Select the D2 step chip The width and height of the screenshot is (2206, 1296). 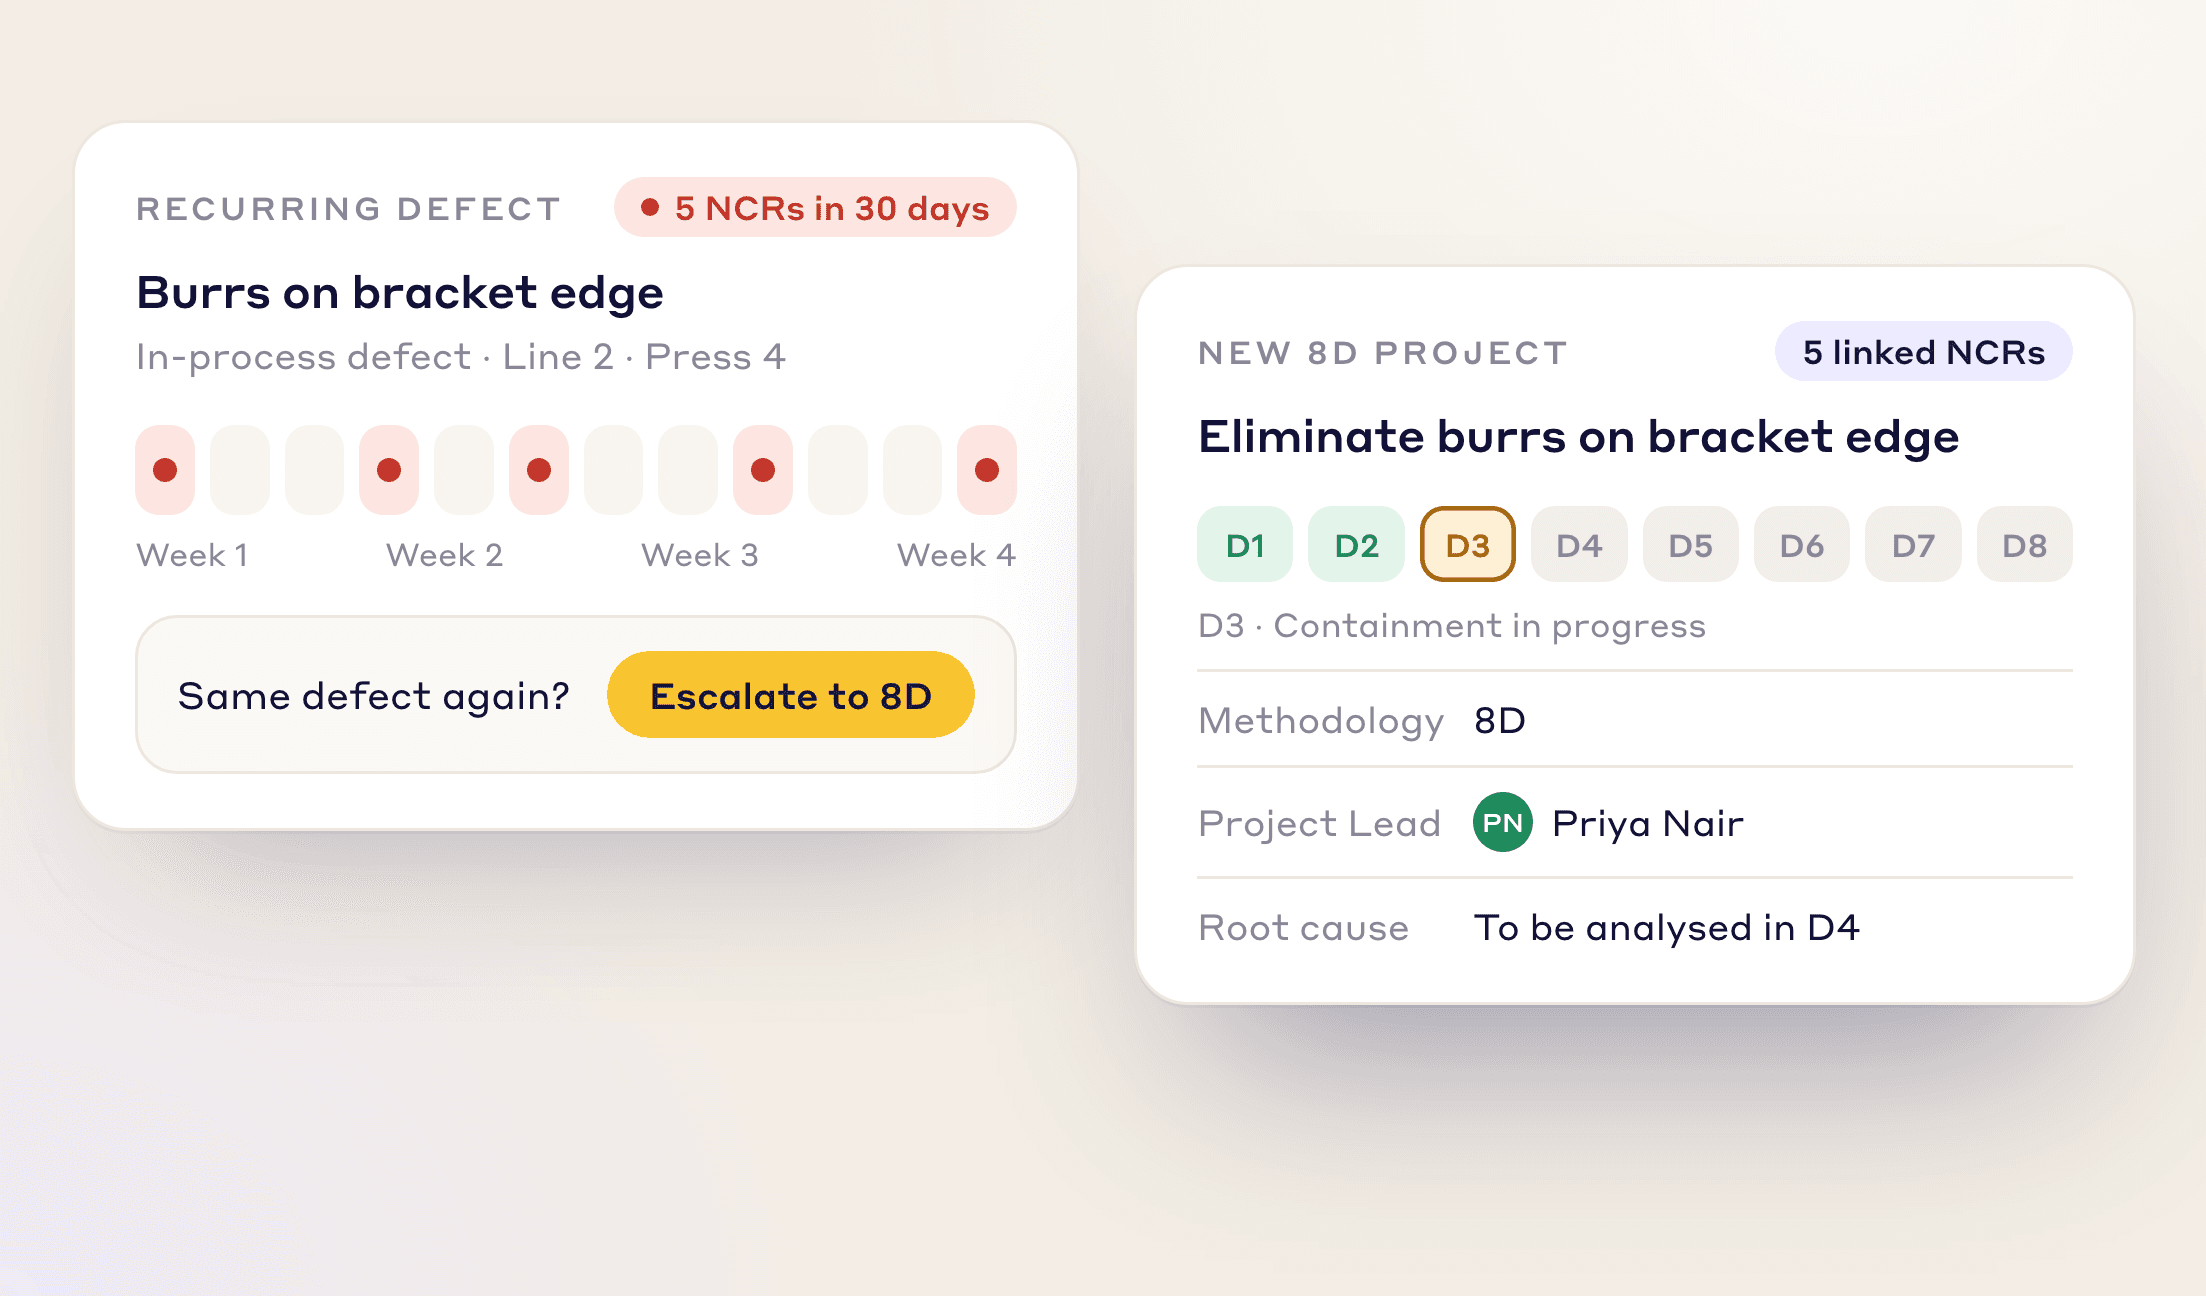click(1356, 545)
